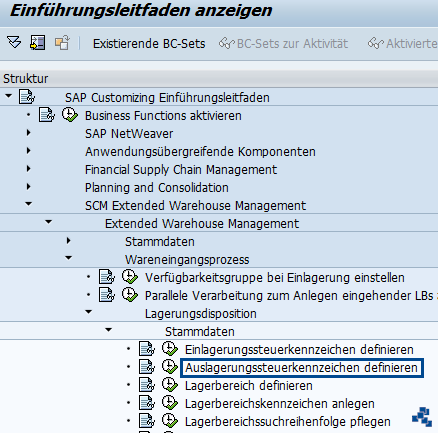Execute Lagerbereich definieren activity
Image resolution: width=438 pixels, height=433 pixels.
(x=169, y=385)
